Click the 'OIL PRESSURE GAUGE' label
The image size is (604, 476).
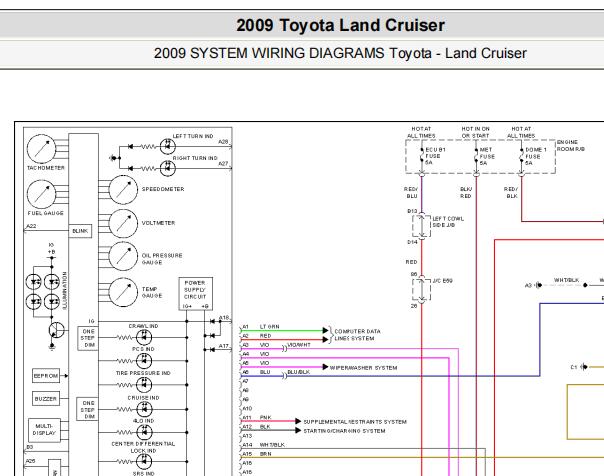click(x=162, y=259)
